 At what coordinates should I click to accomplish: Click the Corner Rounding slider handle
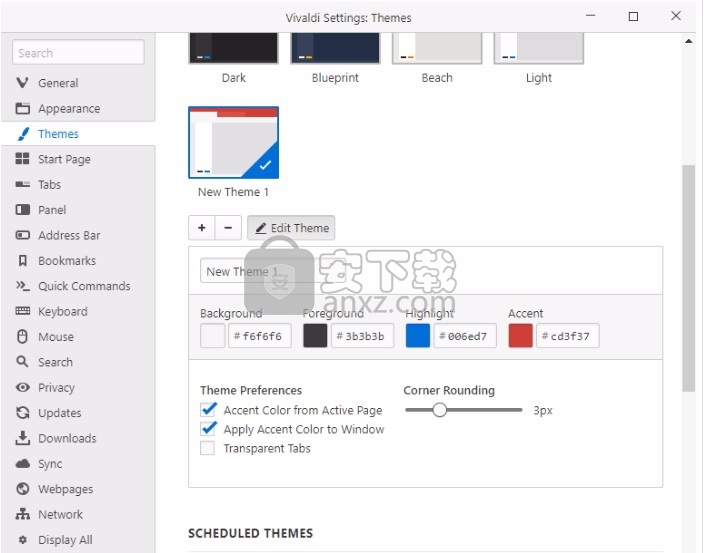(440, 410)
